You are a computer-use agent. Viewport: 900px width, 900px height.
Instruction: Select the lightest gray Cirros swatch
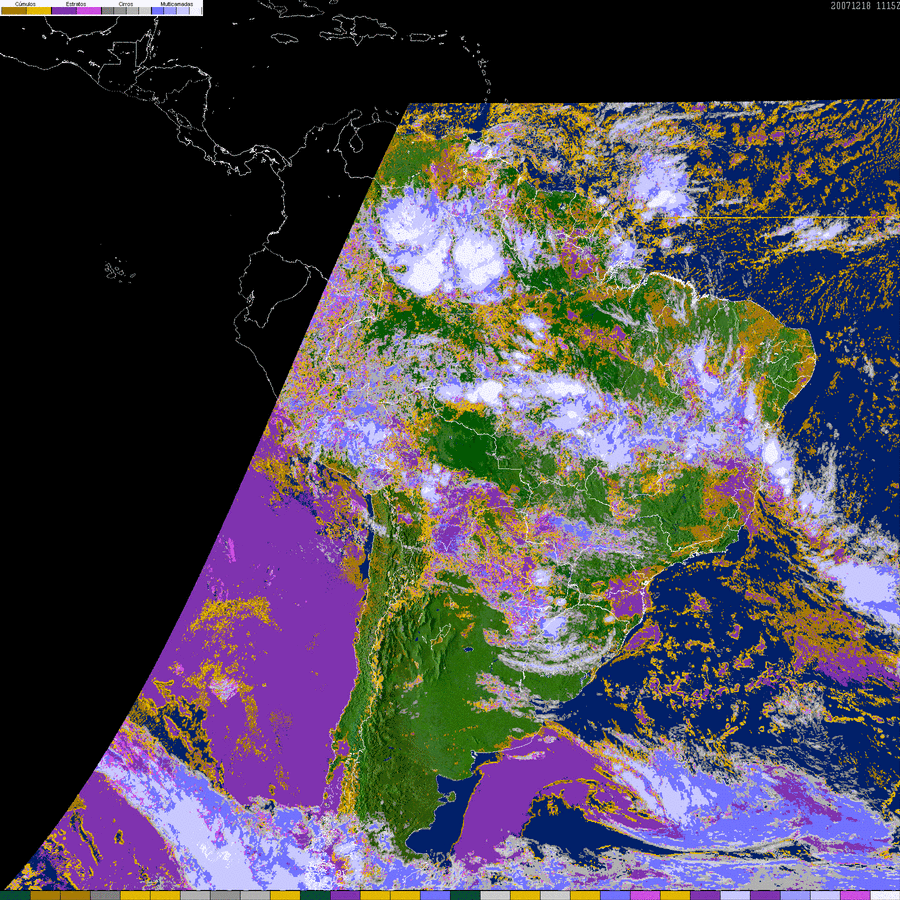tap(145, 10)
